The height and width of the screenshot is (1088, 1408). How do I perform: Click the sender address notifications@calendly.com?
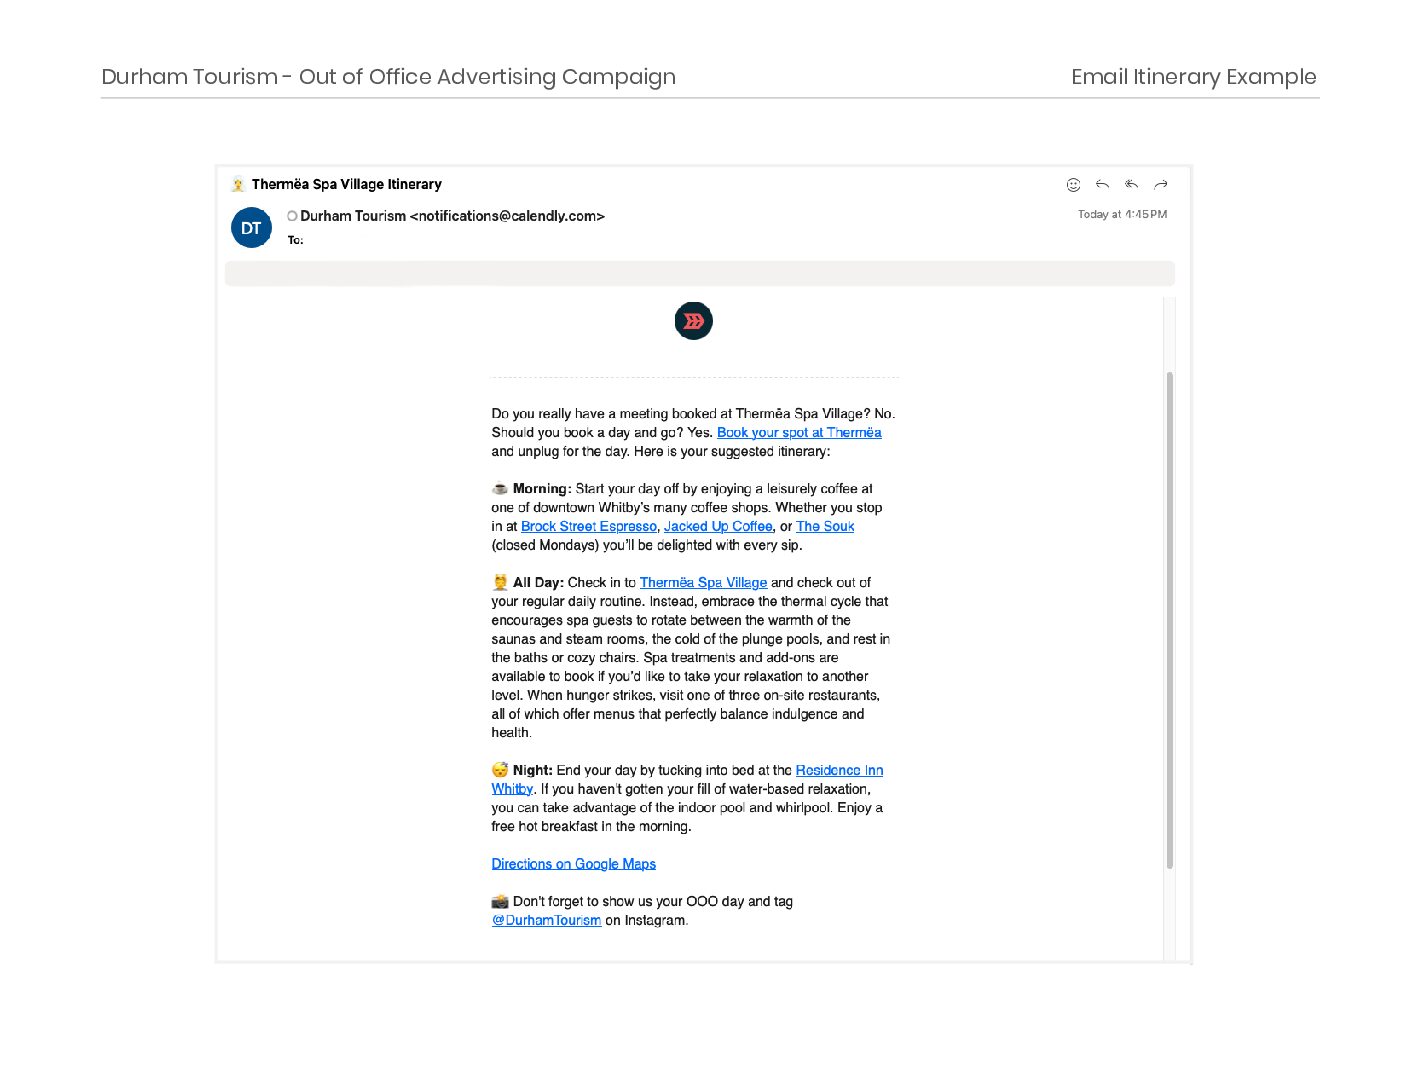coord(507,216)
